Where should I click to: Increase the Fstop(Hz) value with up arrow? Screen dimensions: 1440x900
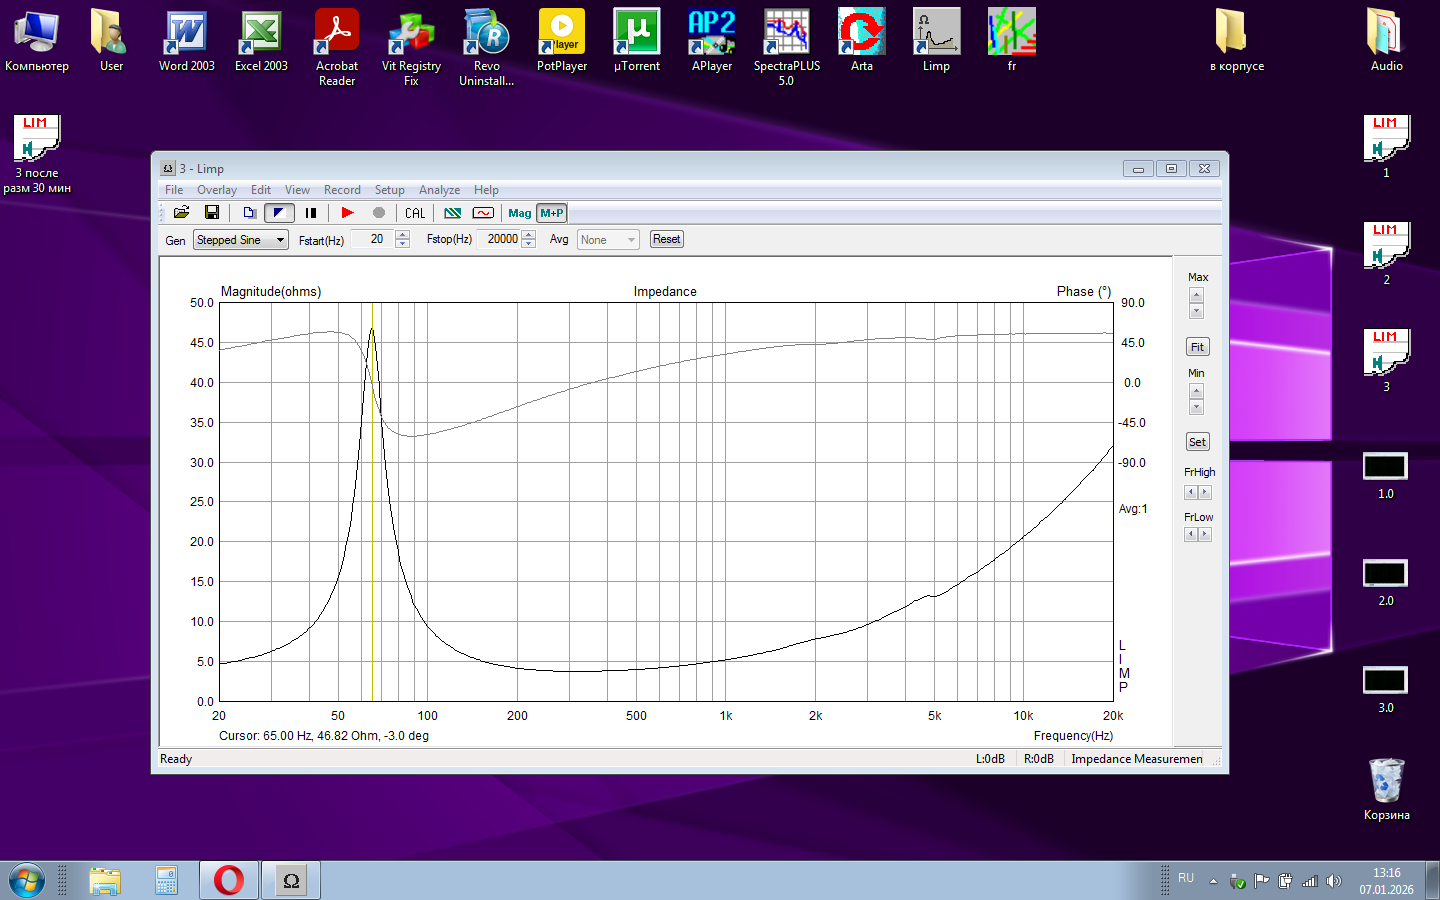point(529,235)
